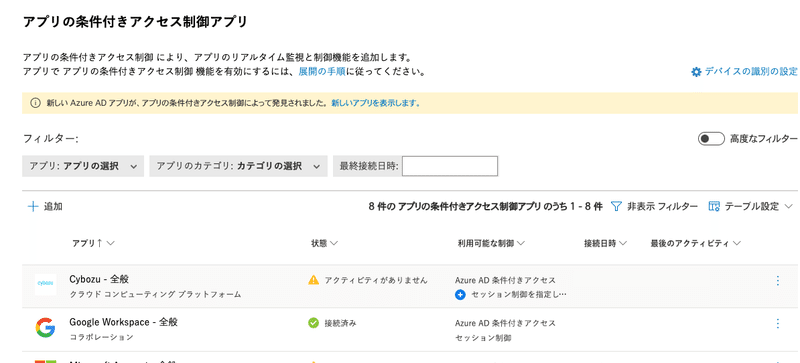This screenshot has width=800, height=363.
Task: Open the 展開の手順 link
Action: point(322,72)
